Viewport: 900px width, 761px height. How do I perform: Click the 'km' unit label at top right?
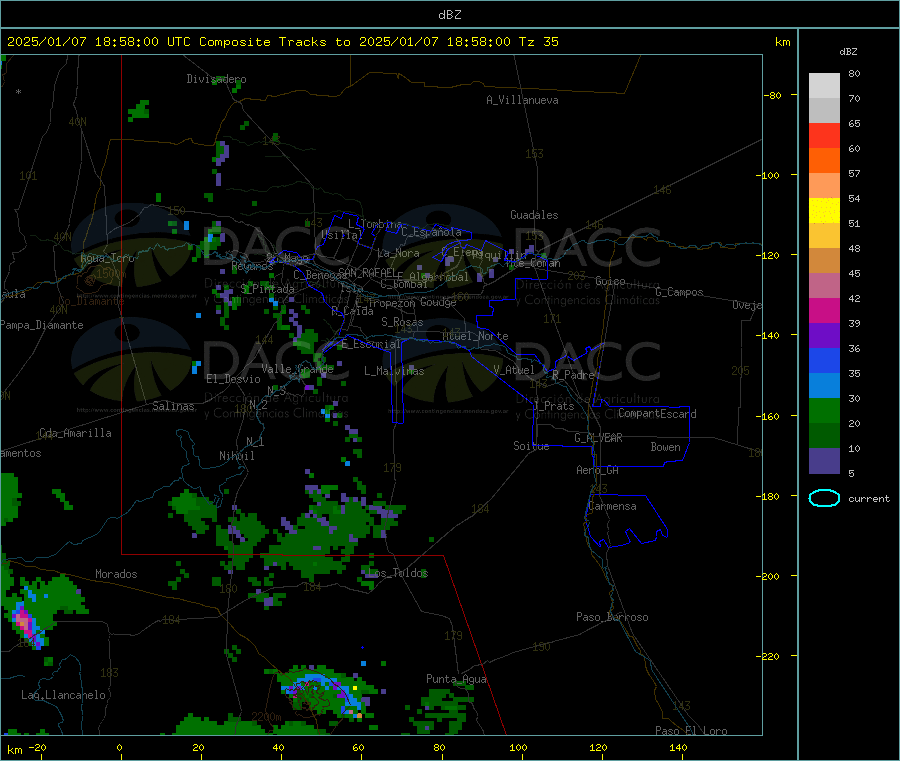click(782, 42)
